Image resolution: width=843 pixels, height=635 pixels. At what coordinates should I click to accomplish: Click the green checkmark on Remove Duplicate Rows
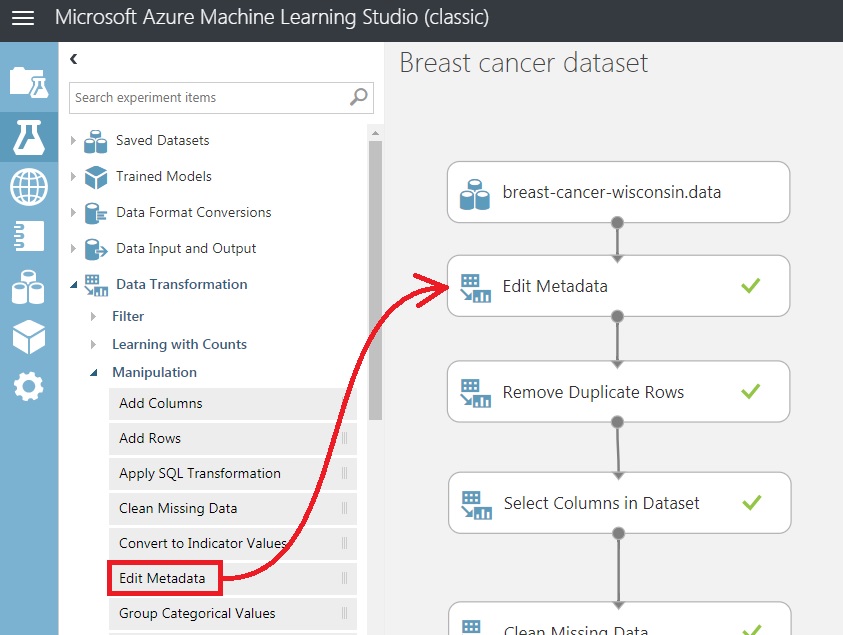point(751,391)
